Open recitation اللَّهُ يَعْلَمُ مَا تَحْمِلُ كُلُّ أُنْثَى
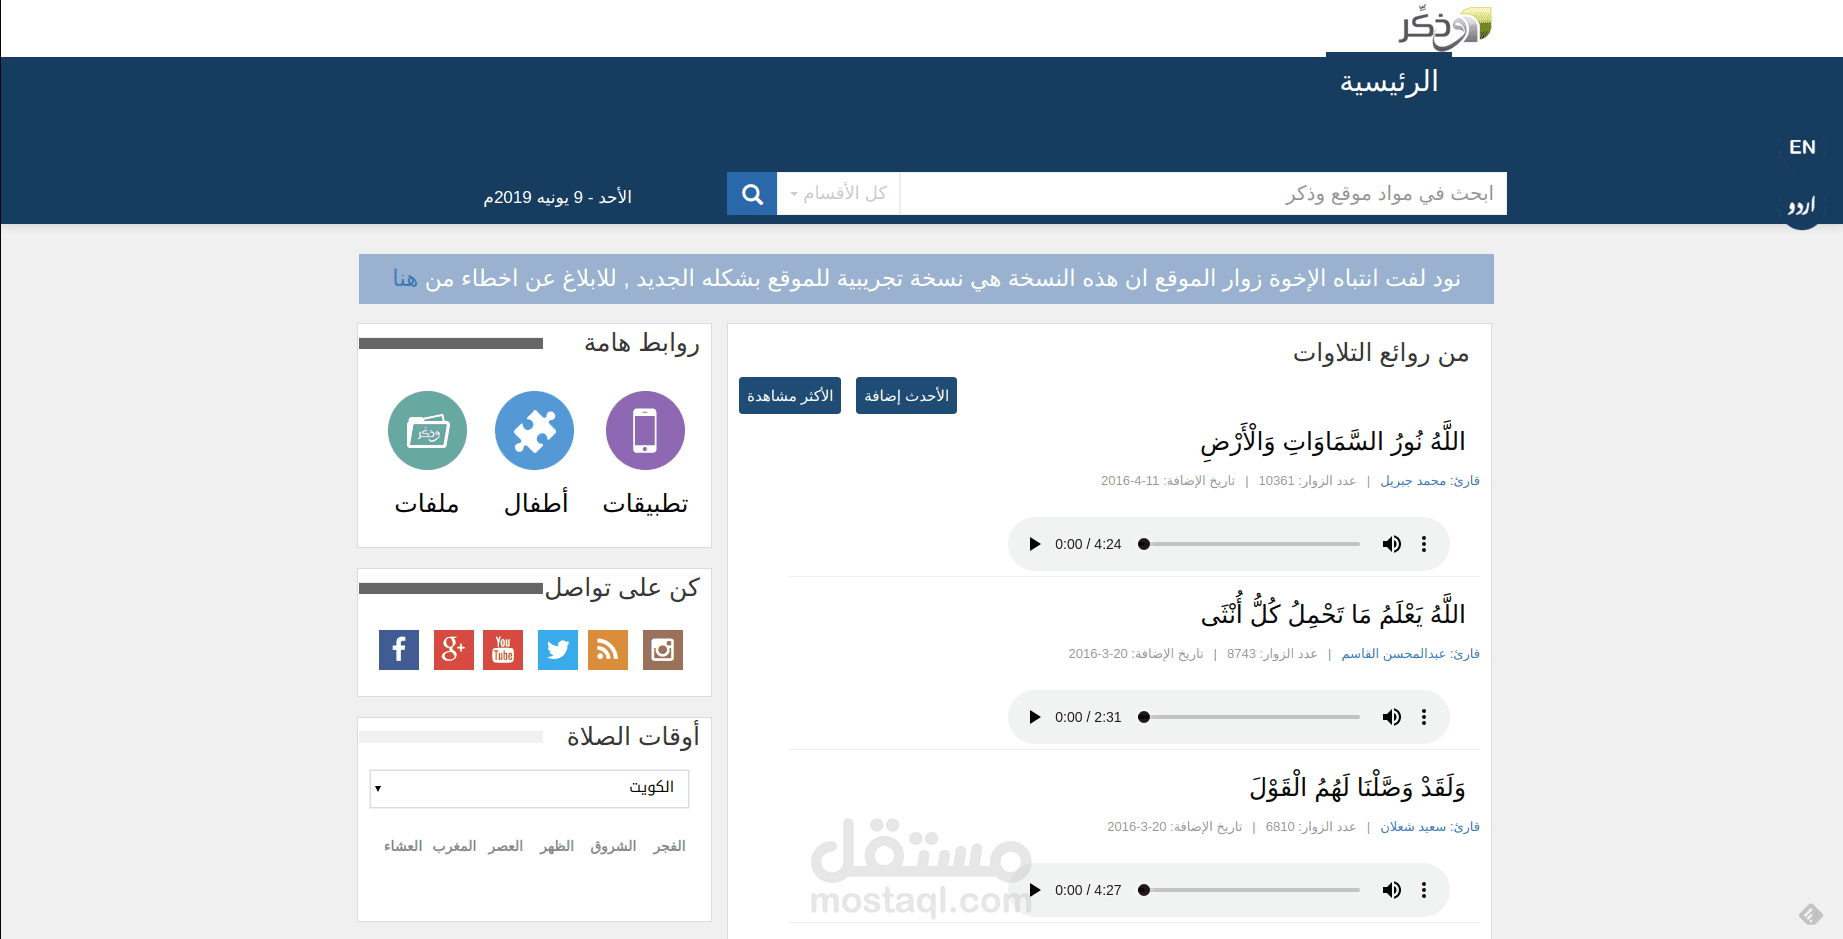Screen dimensions: 1843x939 [x=1333, y=612]
